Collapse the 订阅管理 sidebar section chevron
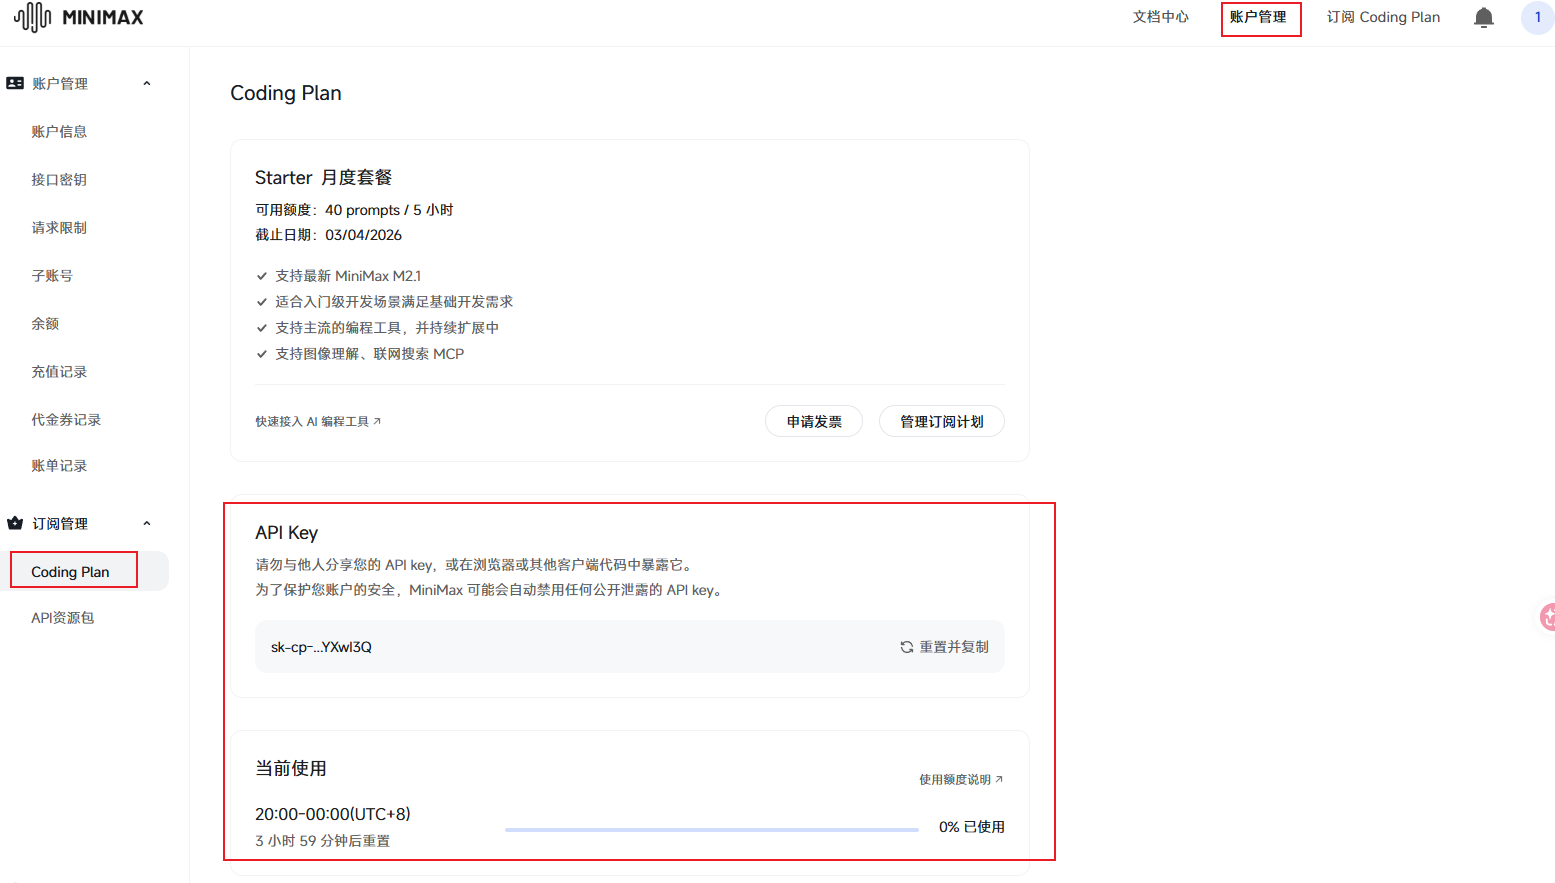Image resolution: width=1555 pixels, height=883 pixels. (x=147, y=523)
